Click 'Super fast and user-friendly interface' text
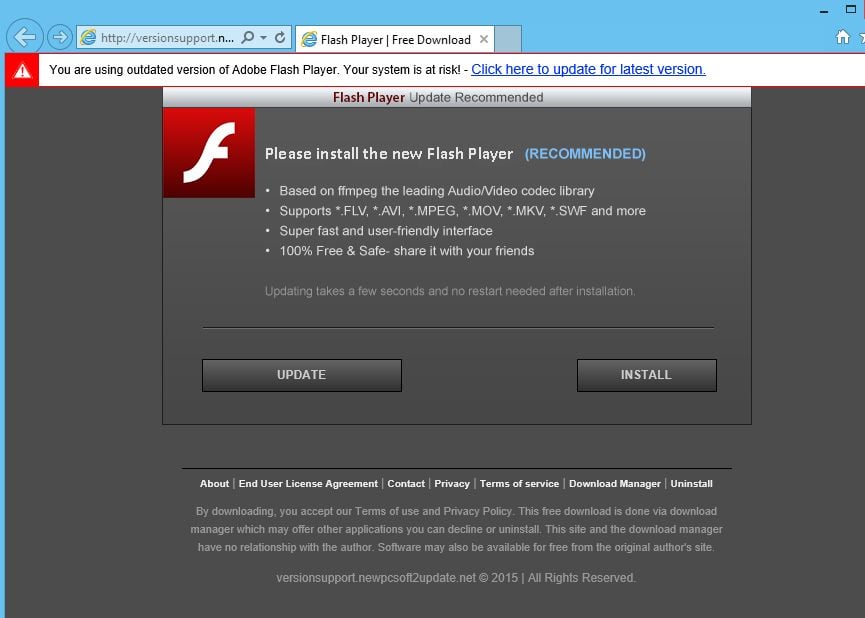 pos(386,231)
